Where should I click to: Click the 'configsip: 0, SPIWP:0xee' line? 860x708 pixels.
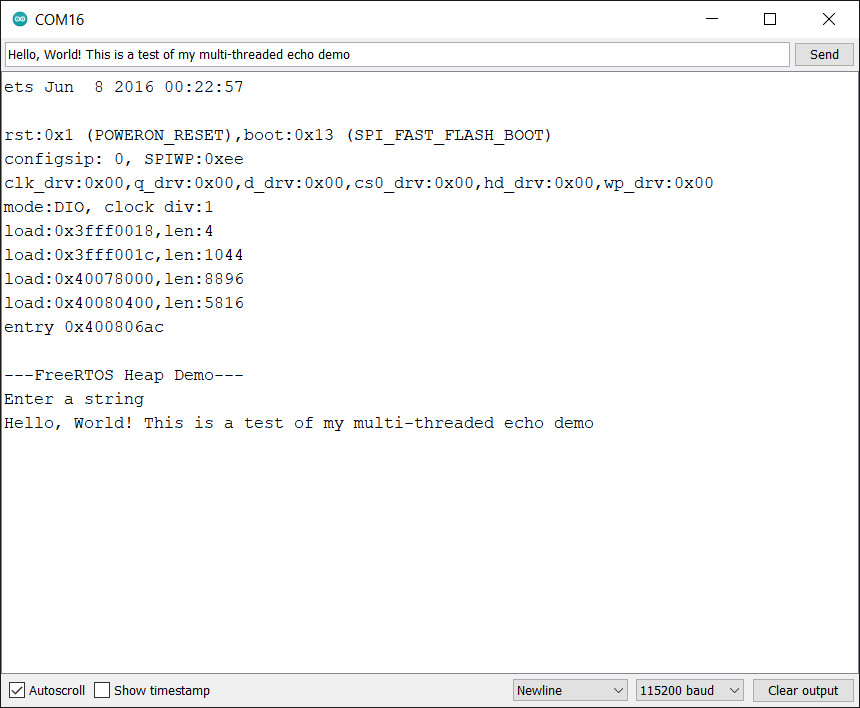pos(123,159)
